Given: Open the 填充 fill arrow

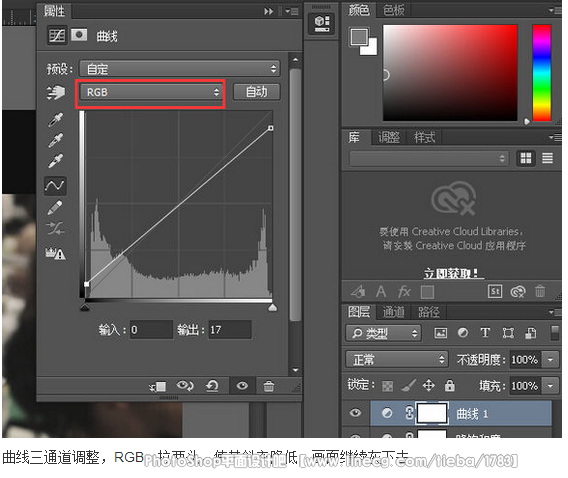Looking at the screenshot, I should [x=551, y=386].
